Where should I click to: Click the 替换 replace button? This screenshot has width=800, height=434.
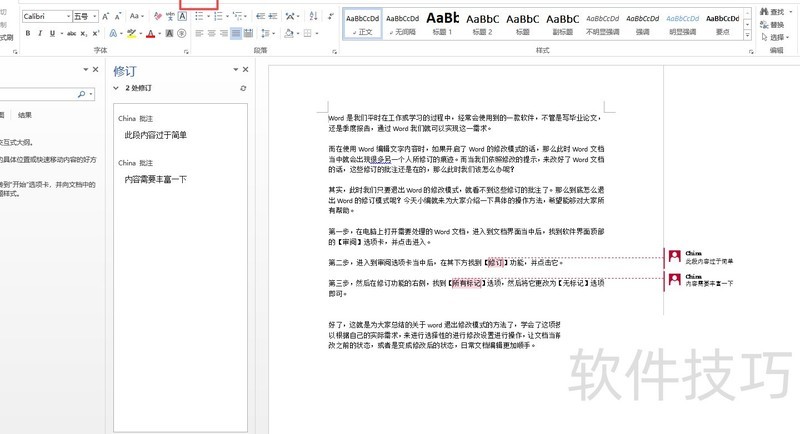click(x=775, y=24)
